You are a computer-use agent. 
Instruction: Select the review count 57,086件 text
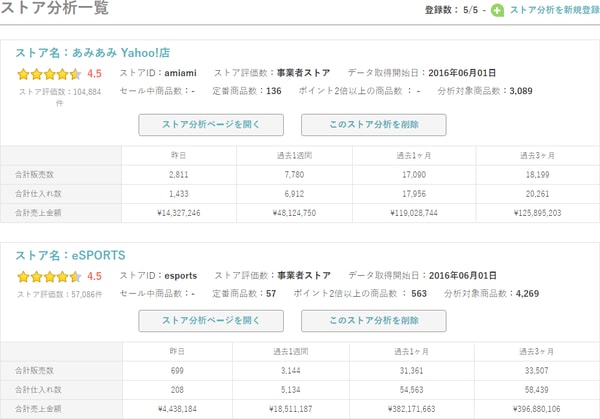(x=88, y=294)
